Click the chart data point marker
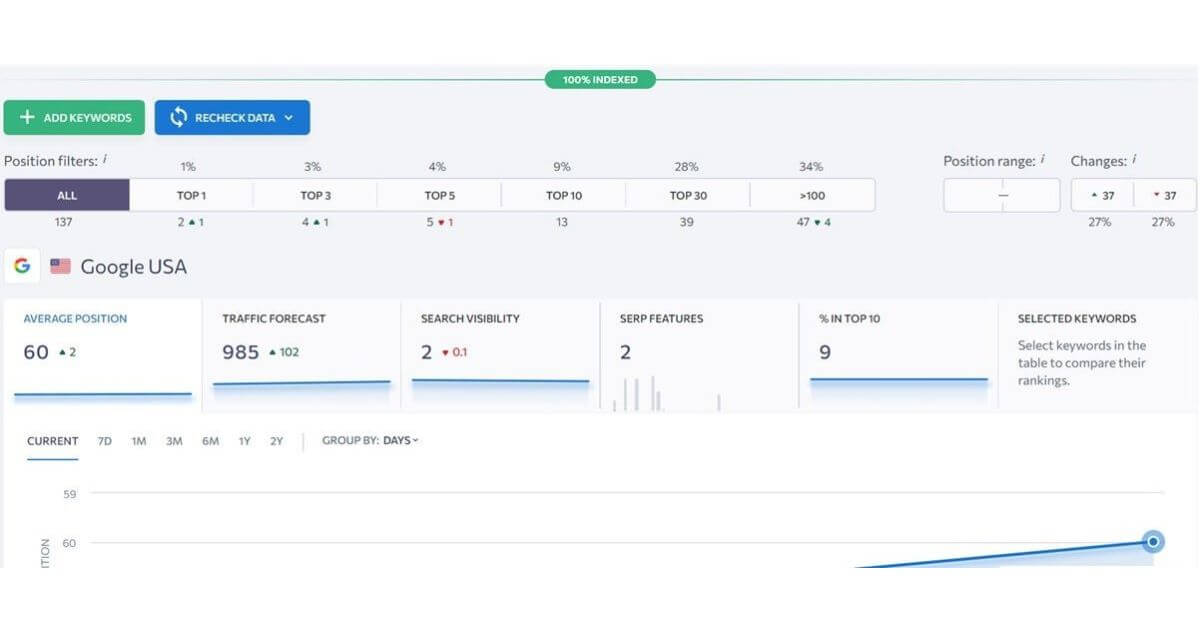The height and width of the screenshot is (630, 1200). pyautogui.click(x=1153, y=541)
